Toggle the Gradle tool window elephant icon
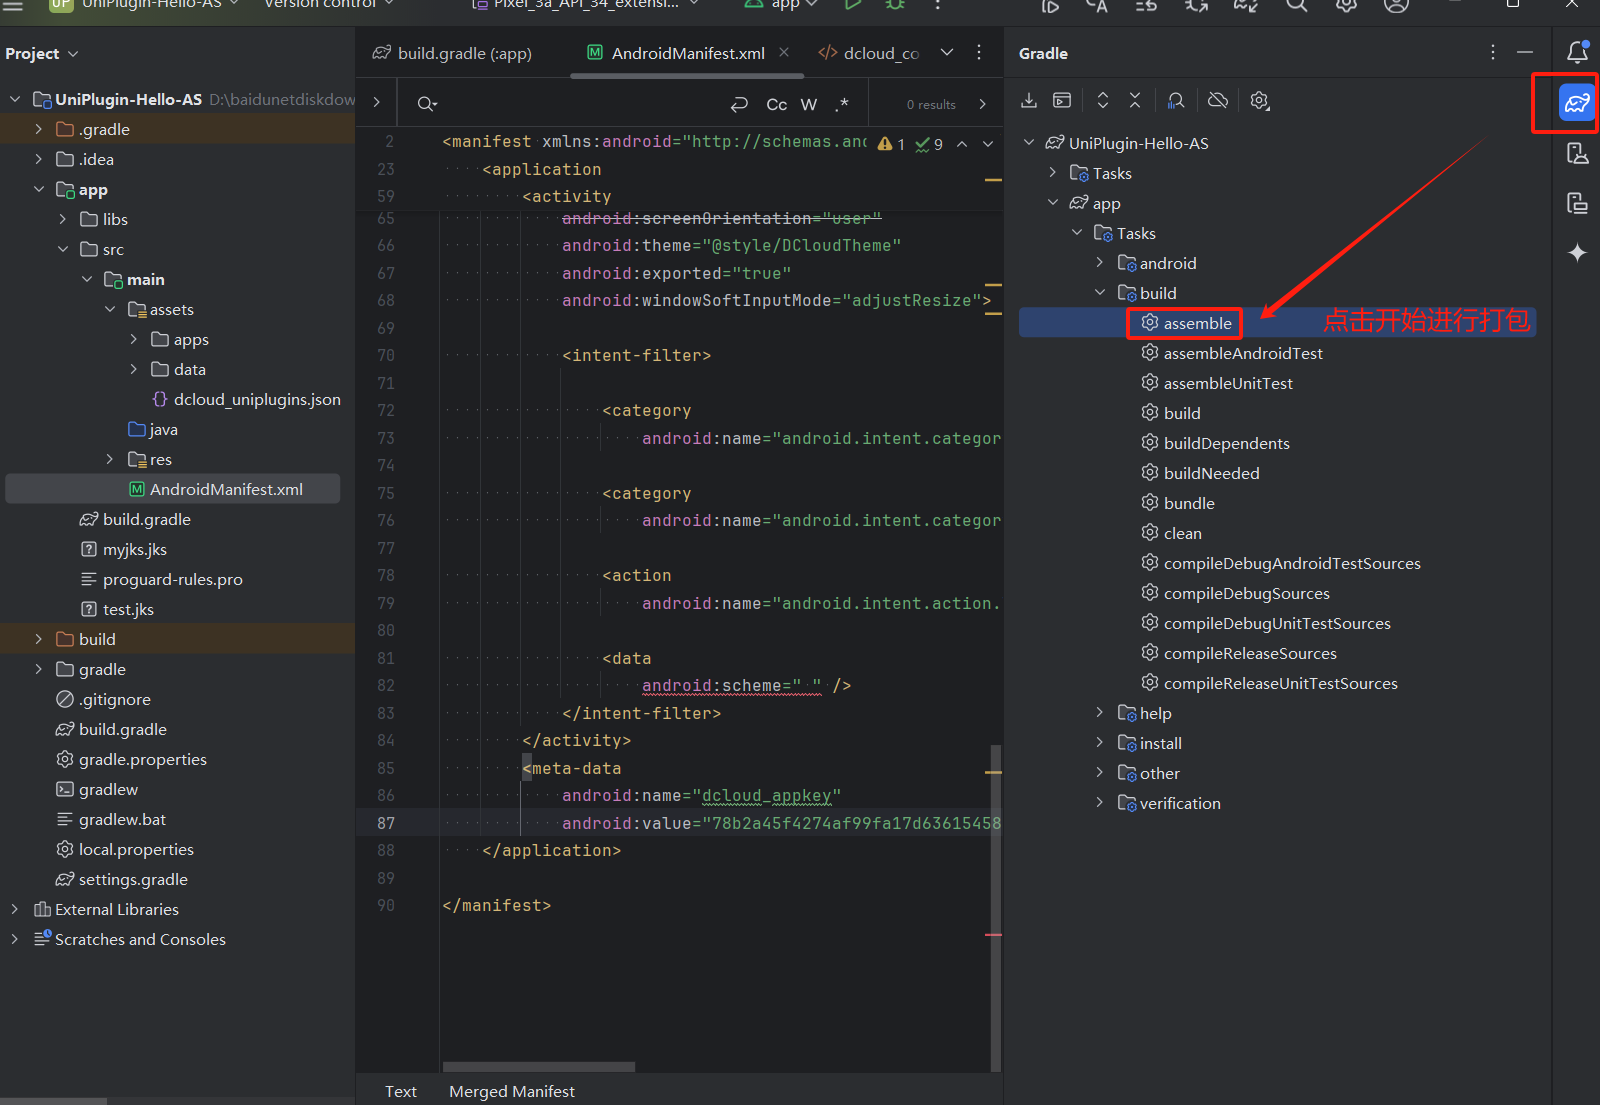Screen dimensions: 1600x1105 click(x=1577, y=102)
